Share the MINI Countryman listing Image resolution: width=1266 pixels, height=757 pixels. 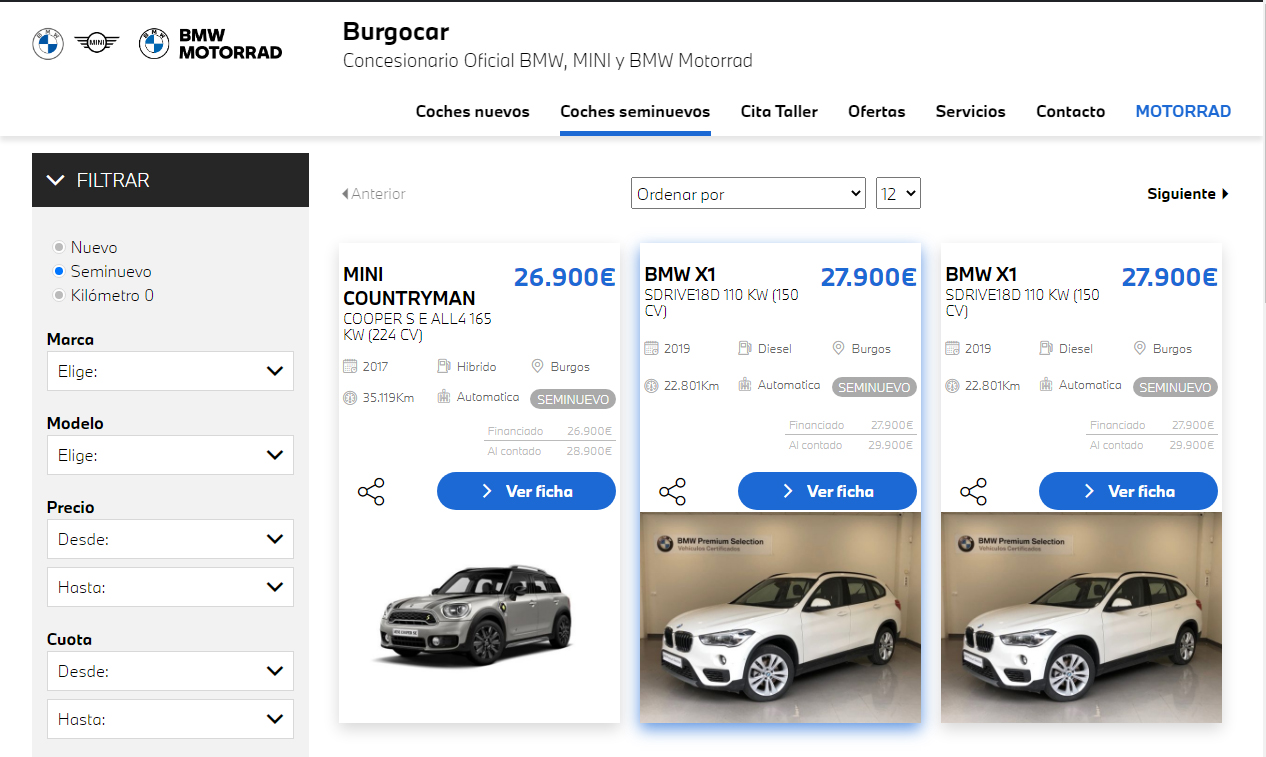371,492
